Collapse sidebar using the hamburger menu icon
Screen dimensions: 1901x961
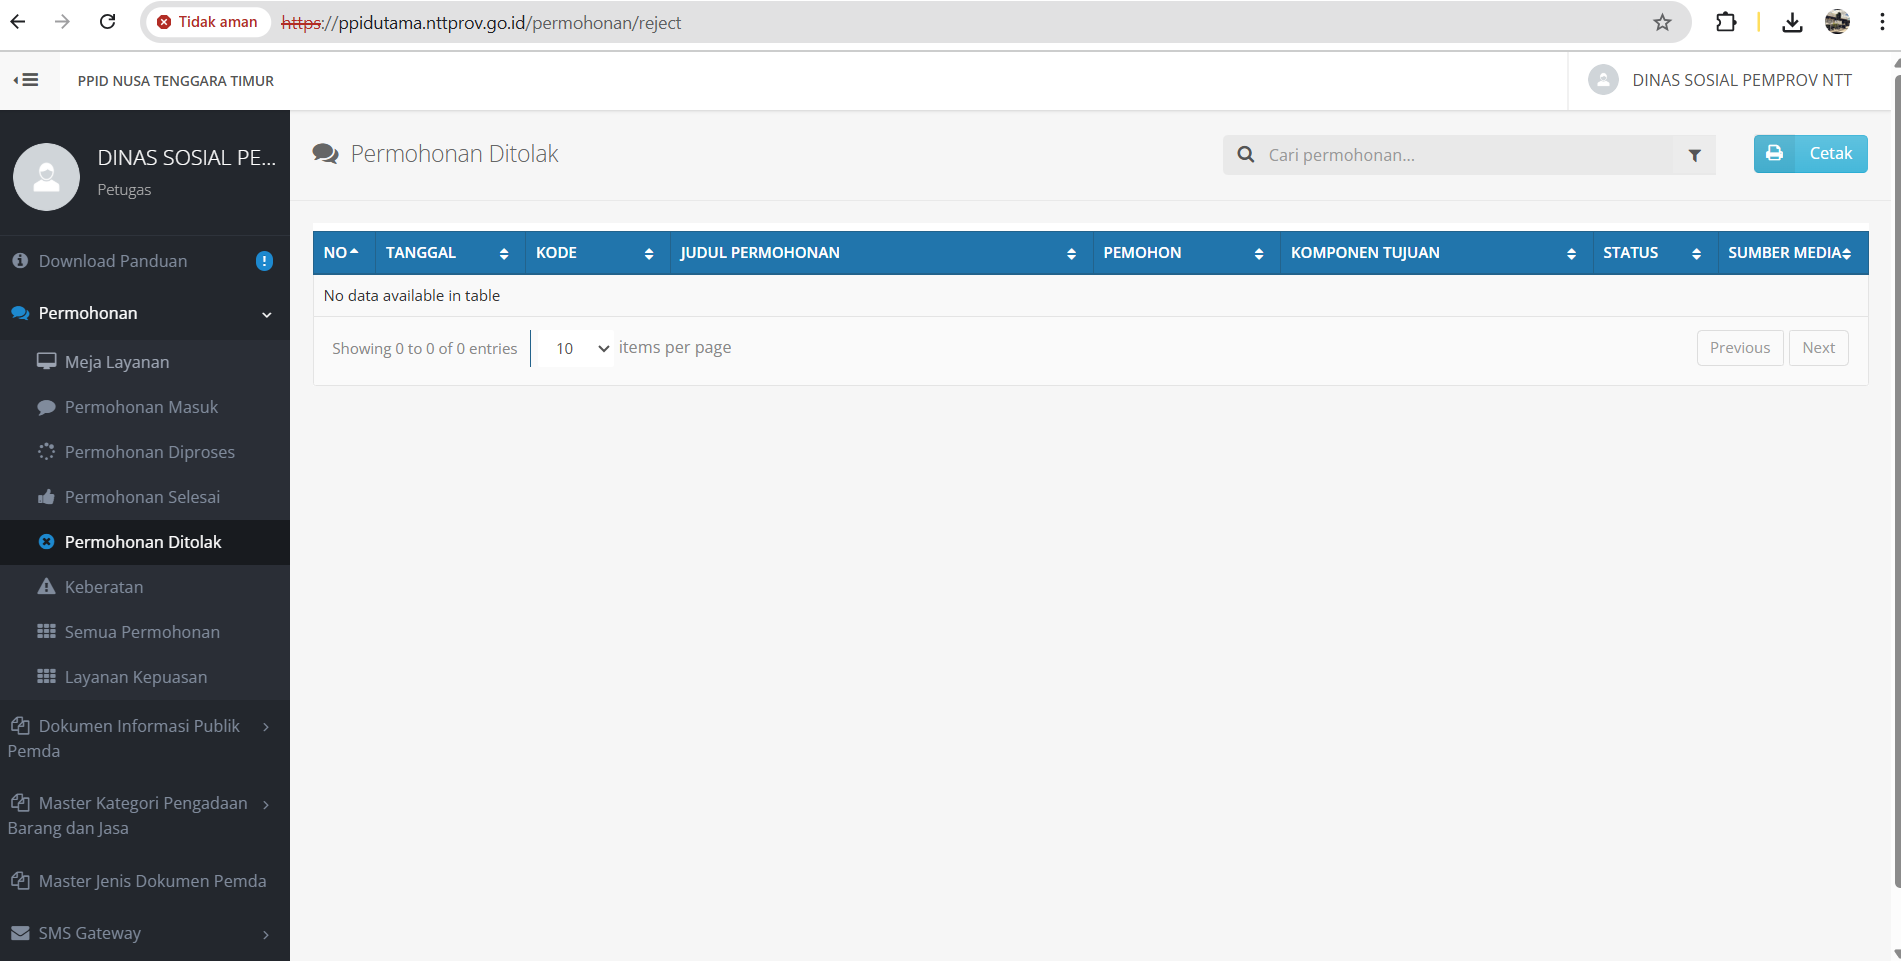[x=27, y=80]
